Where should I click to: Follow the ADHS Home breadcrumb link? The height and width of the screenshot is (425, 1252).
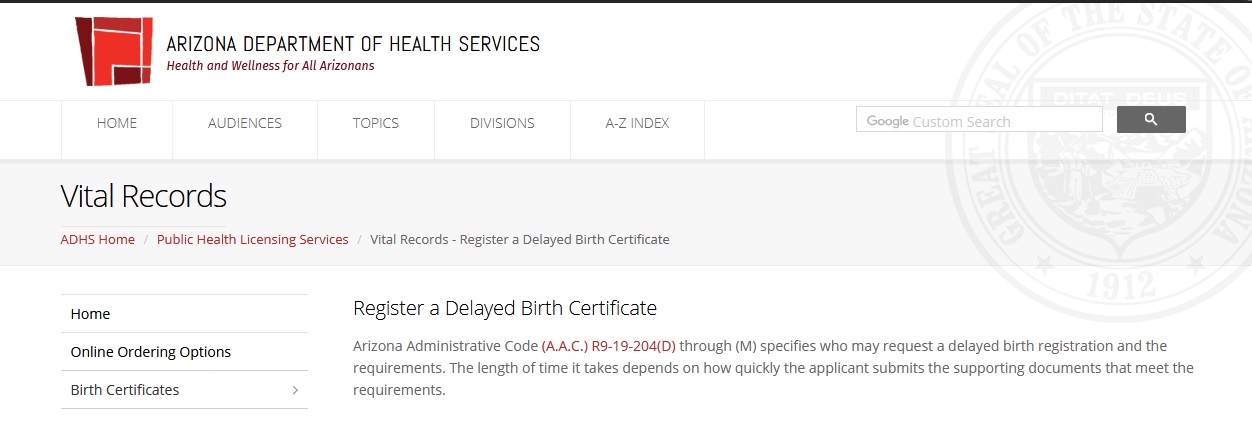point(98,239)
